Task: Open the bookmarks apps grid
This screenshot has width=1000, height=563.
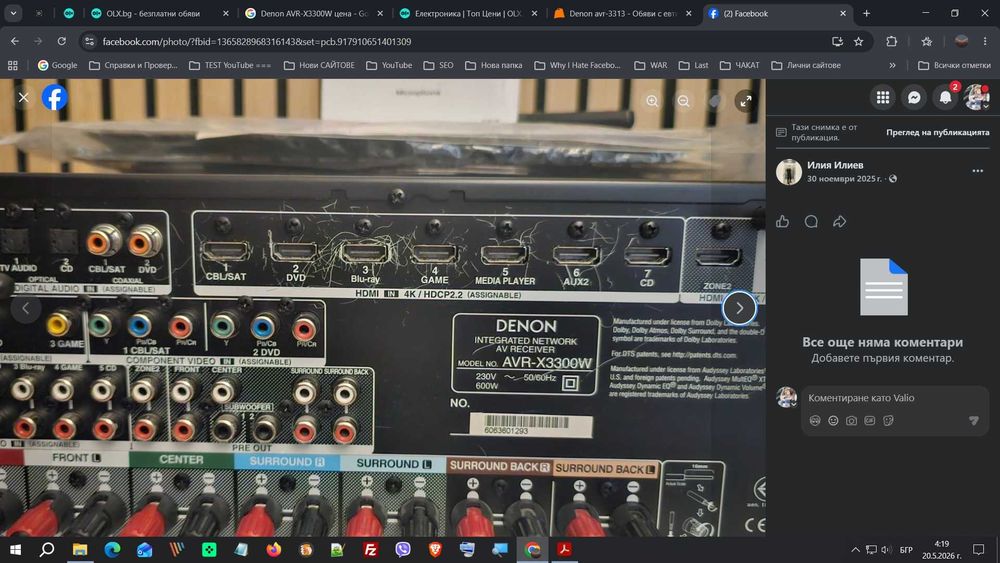Action: (x=13, y=65)
